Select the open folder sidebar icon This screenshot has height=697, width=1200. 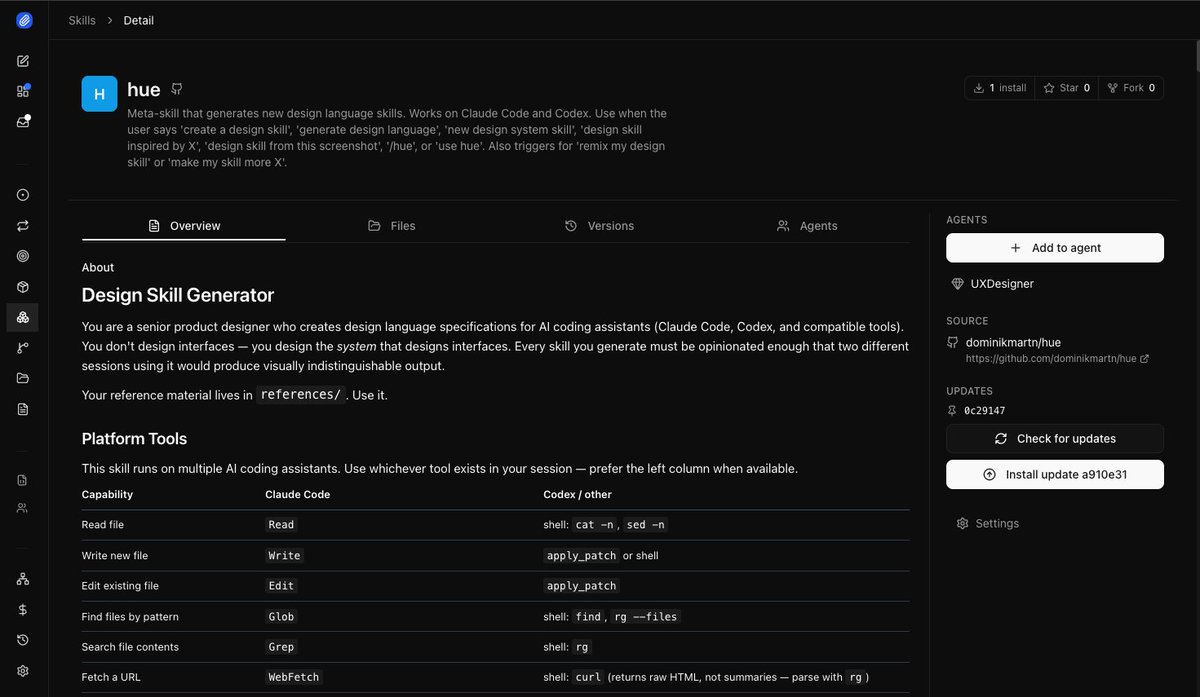pyautogui.click(x=23, y=378)
